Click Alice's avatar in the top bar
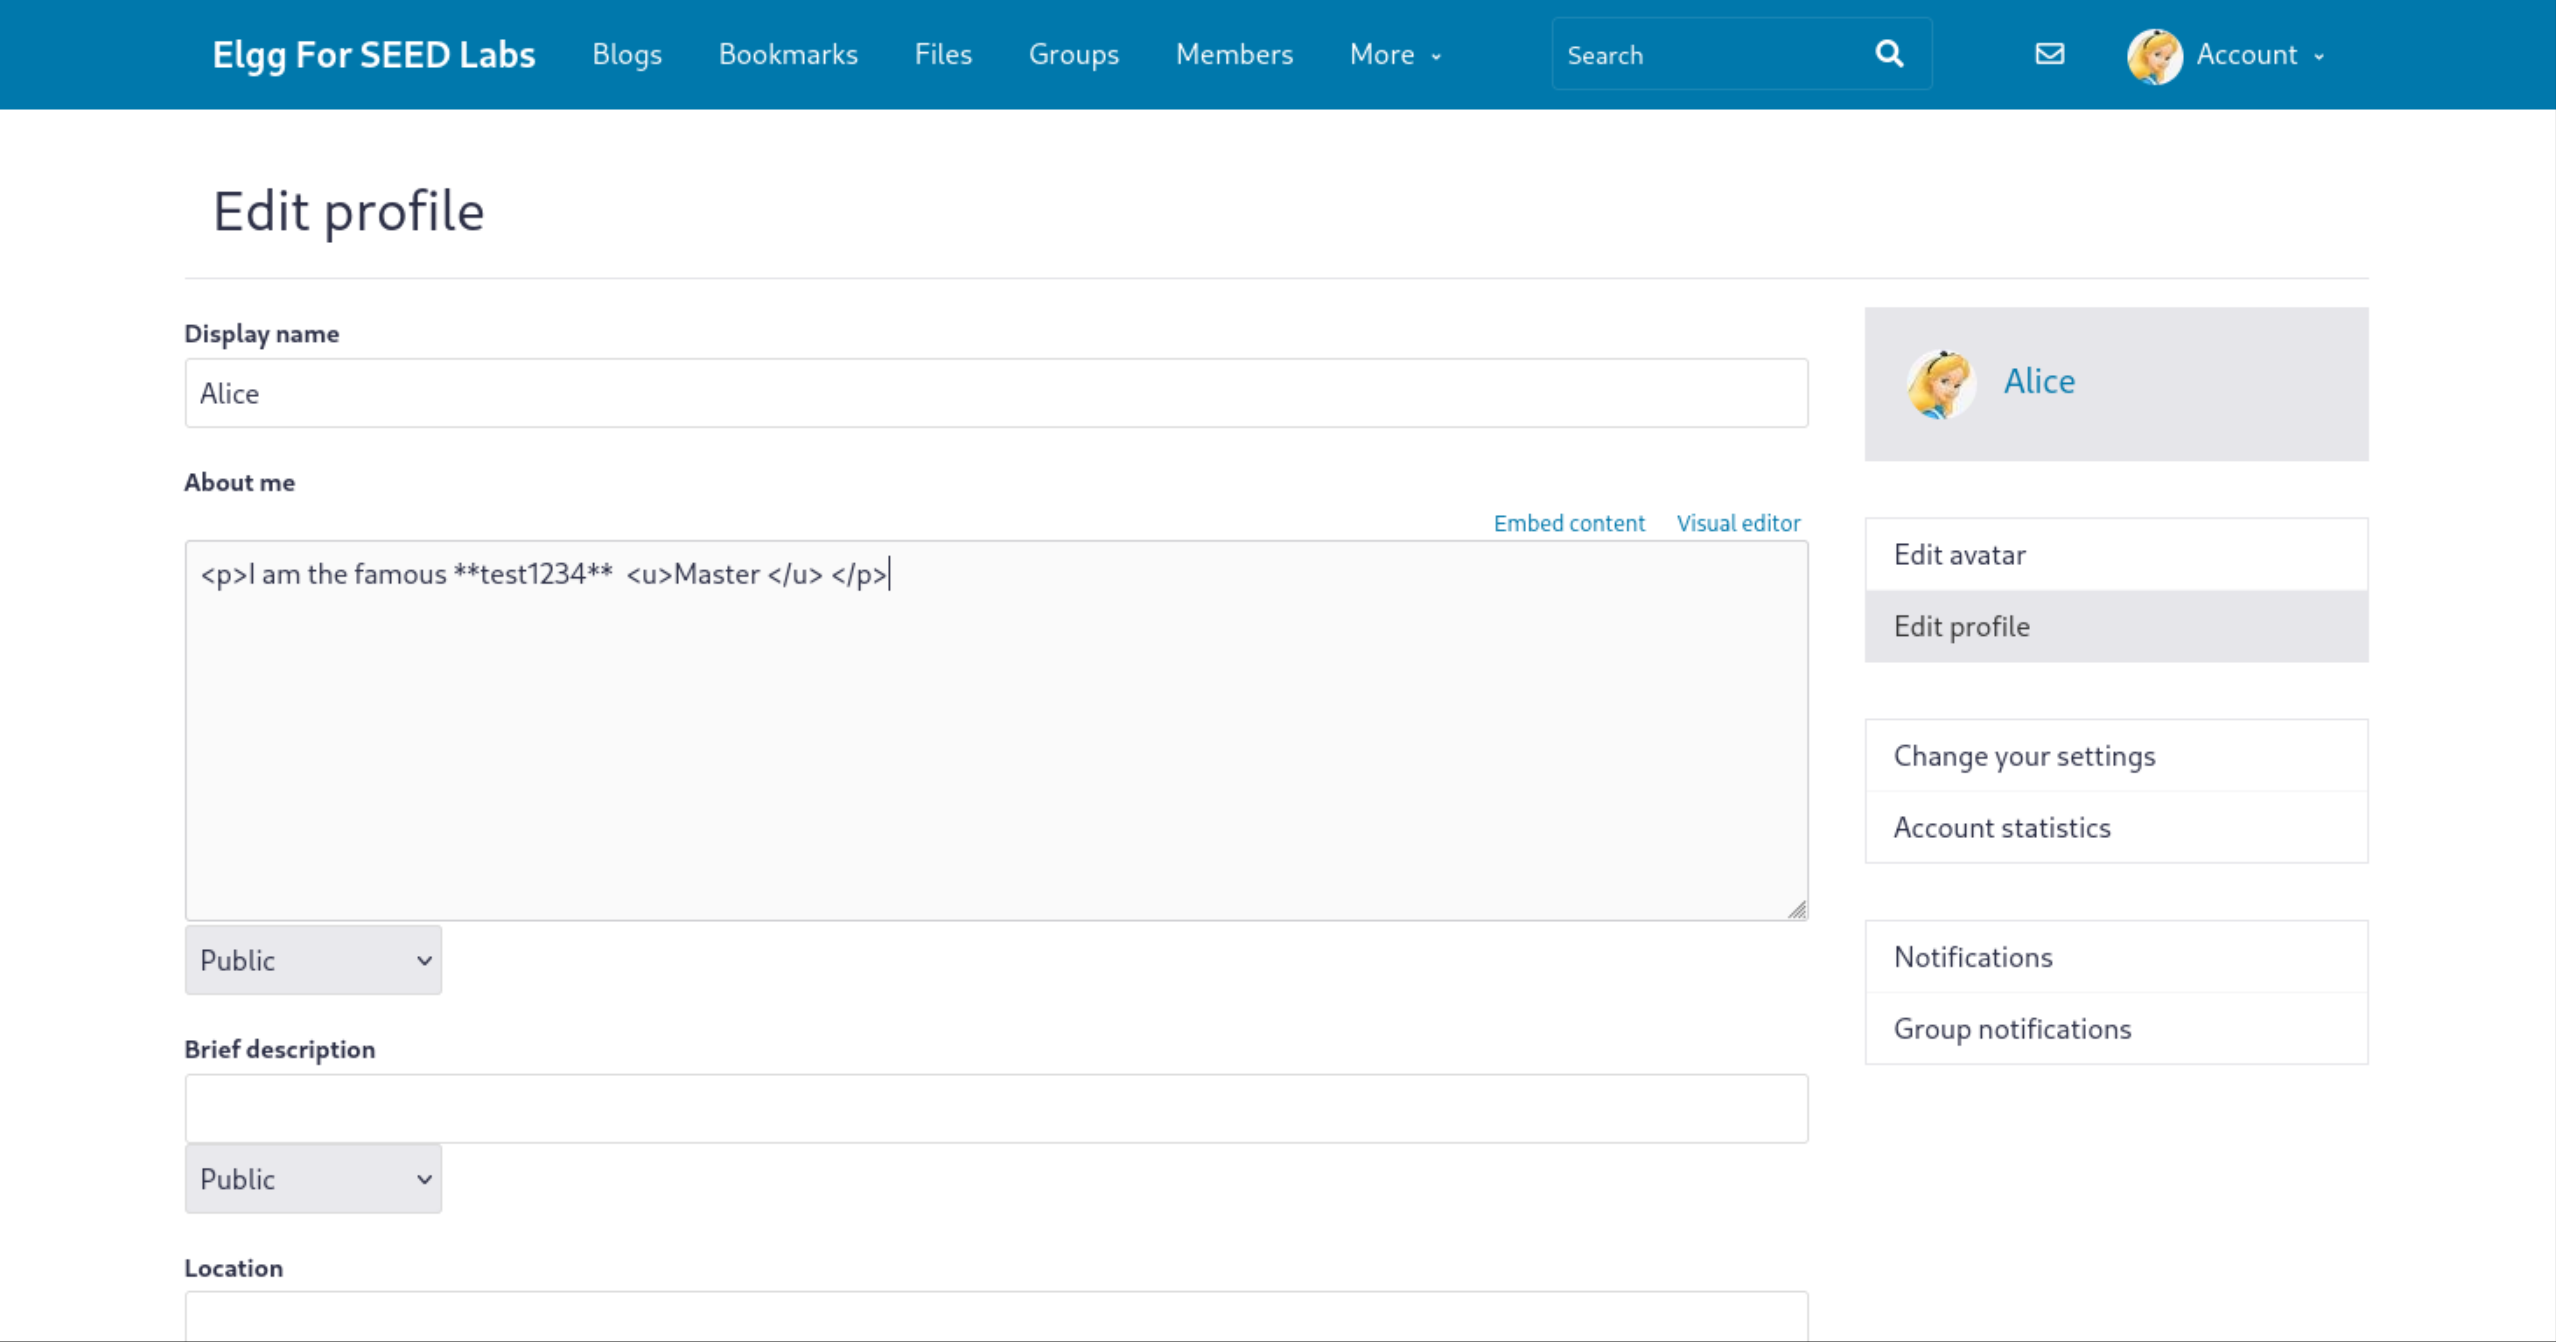 [2154, 56]
